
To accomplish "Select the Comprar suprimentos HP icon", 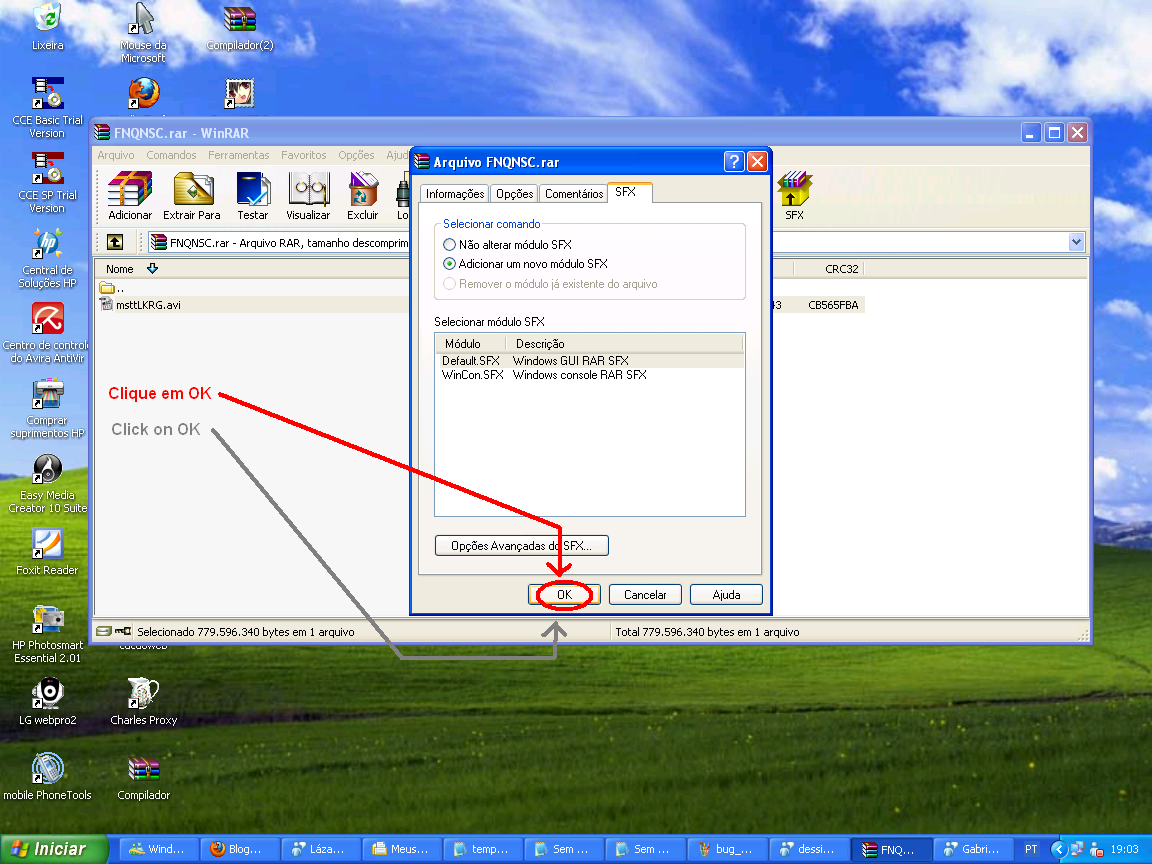I will [47, 408].
